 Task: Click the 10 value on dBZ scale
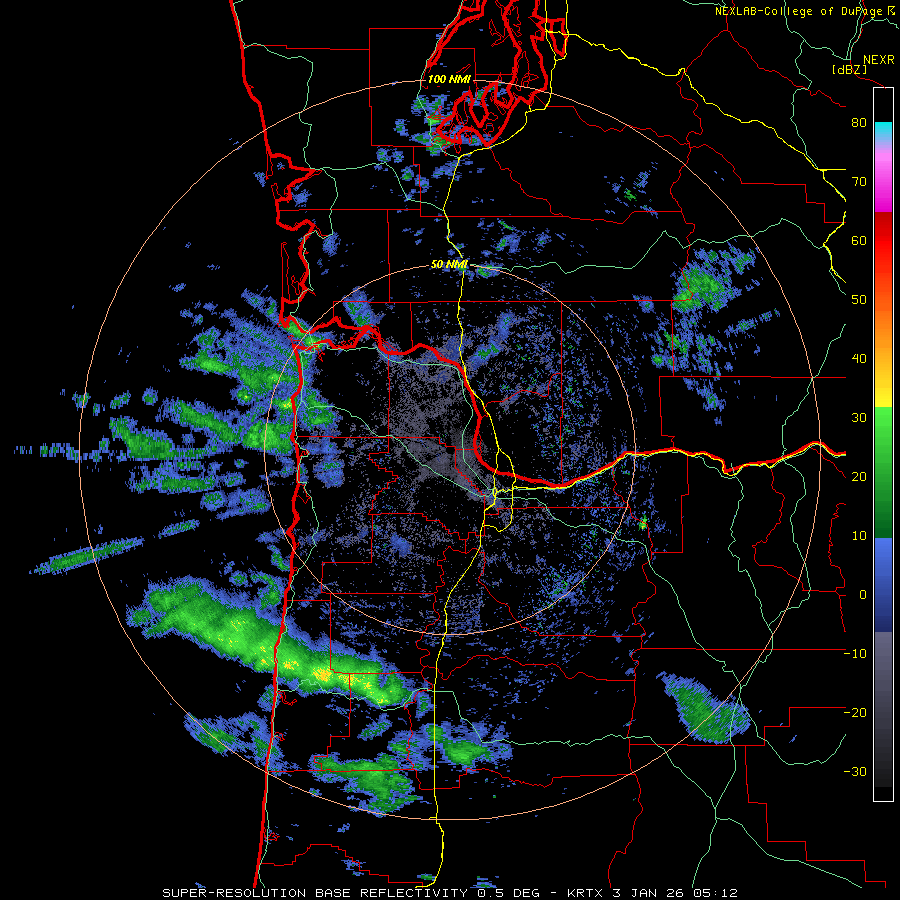point(859,537)
